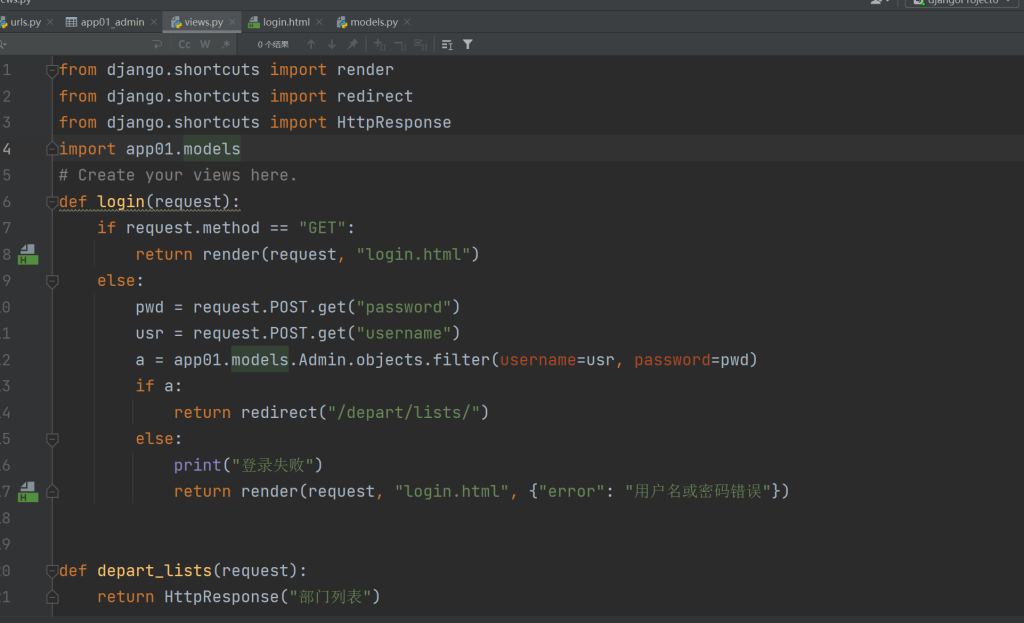Go to previous occurrence with up arrow
The height and width of the screenshot is (623, 1024).
tap(311, 44)
